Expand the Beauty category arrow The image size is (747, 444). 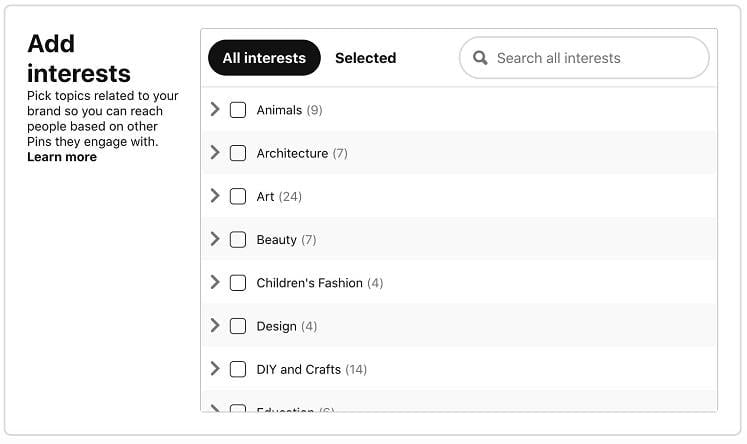[215, 239]
